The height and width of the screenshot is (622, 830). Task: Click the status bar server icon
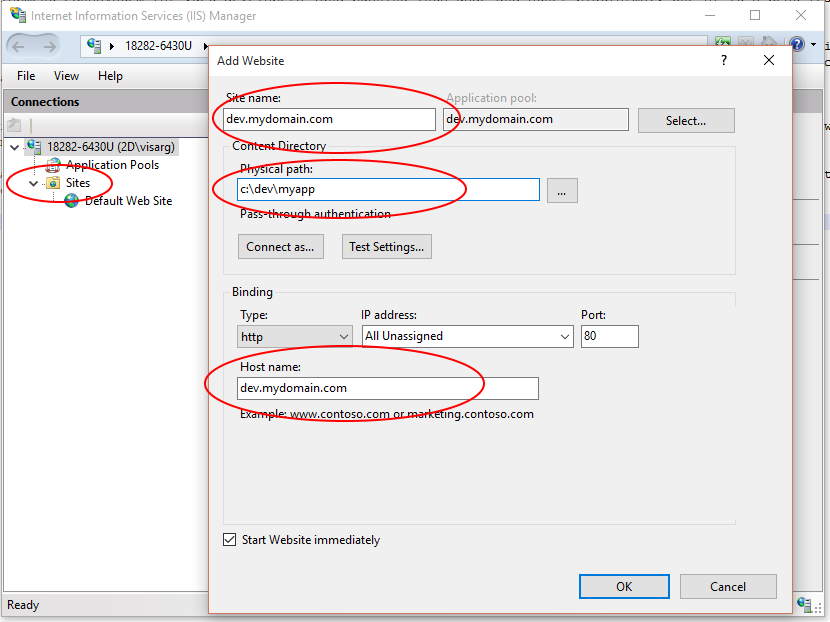point(804,603)
